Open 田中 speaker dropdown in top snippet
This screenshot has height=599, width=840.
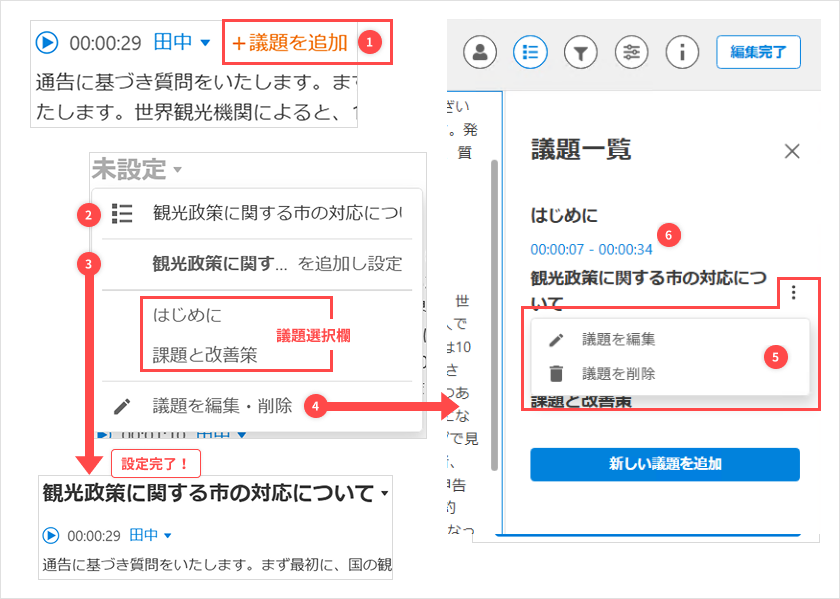click(182, 43)
